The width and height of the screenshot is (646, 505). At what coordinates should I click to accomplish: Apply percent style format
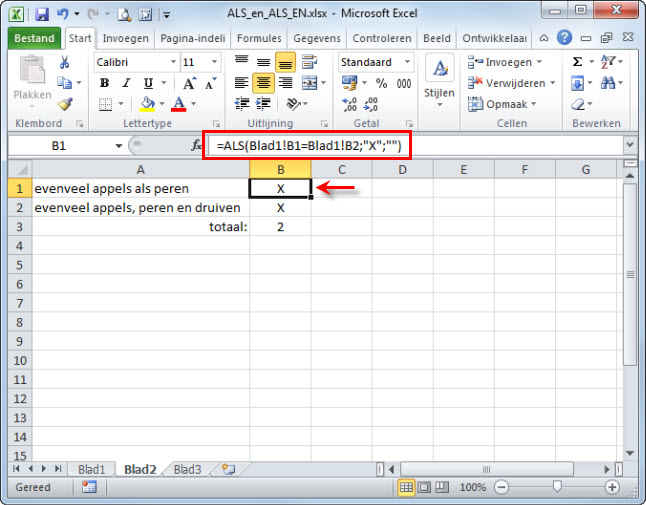point(381,83)
